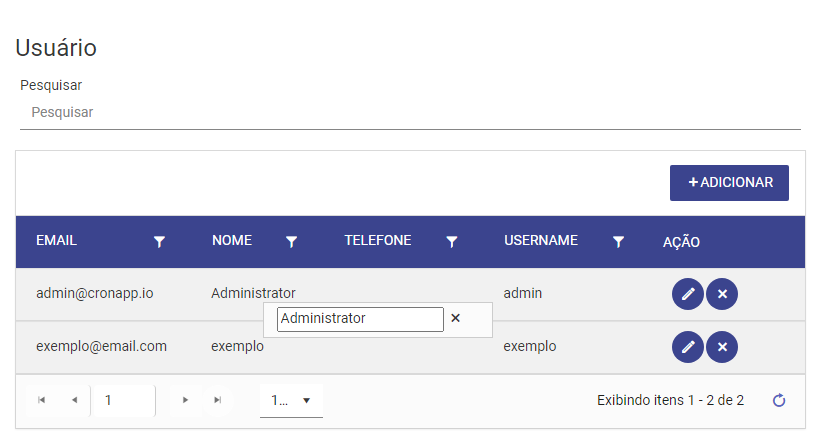Delete the exemplo user row
The height and width of the screenshot is (444, 821).
click(722, 347)
